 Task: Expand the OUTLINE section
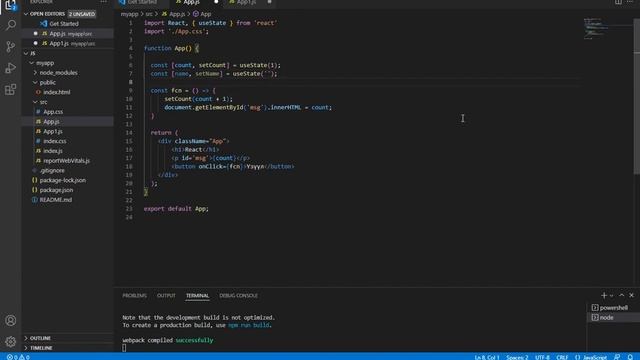click(40, 338)
